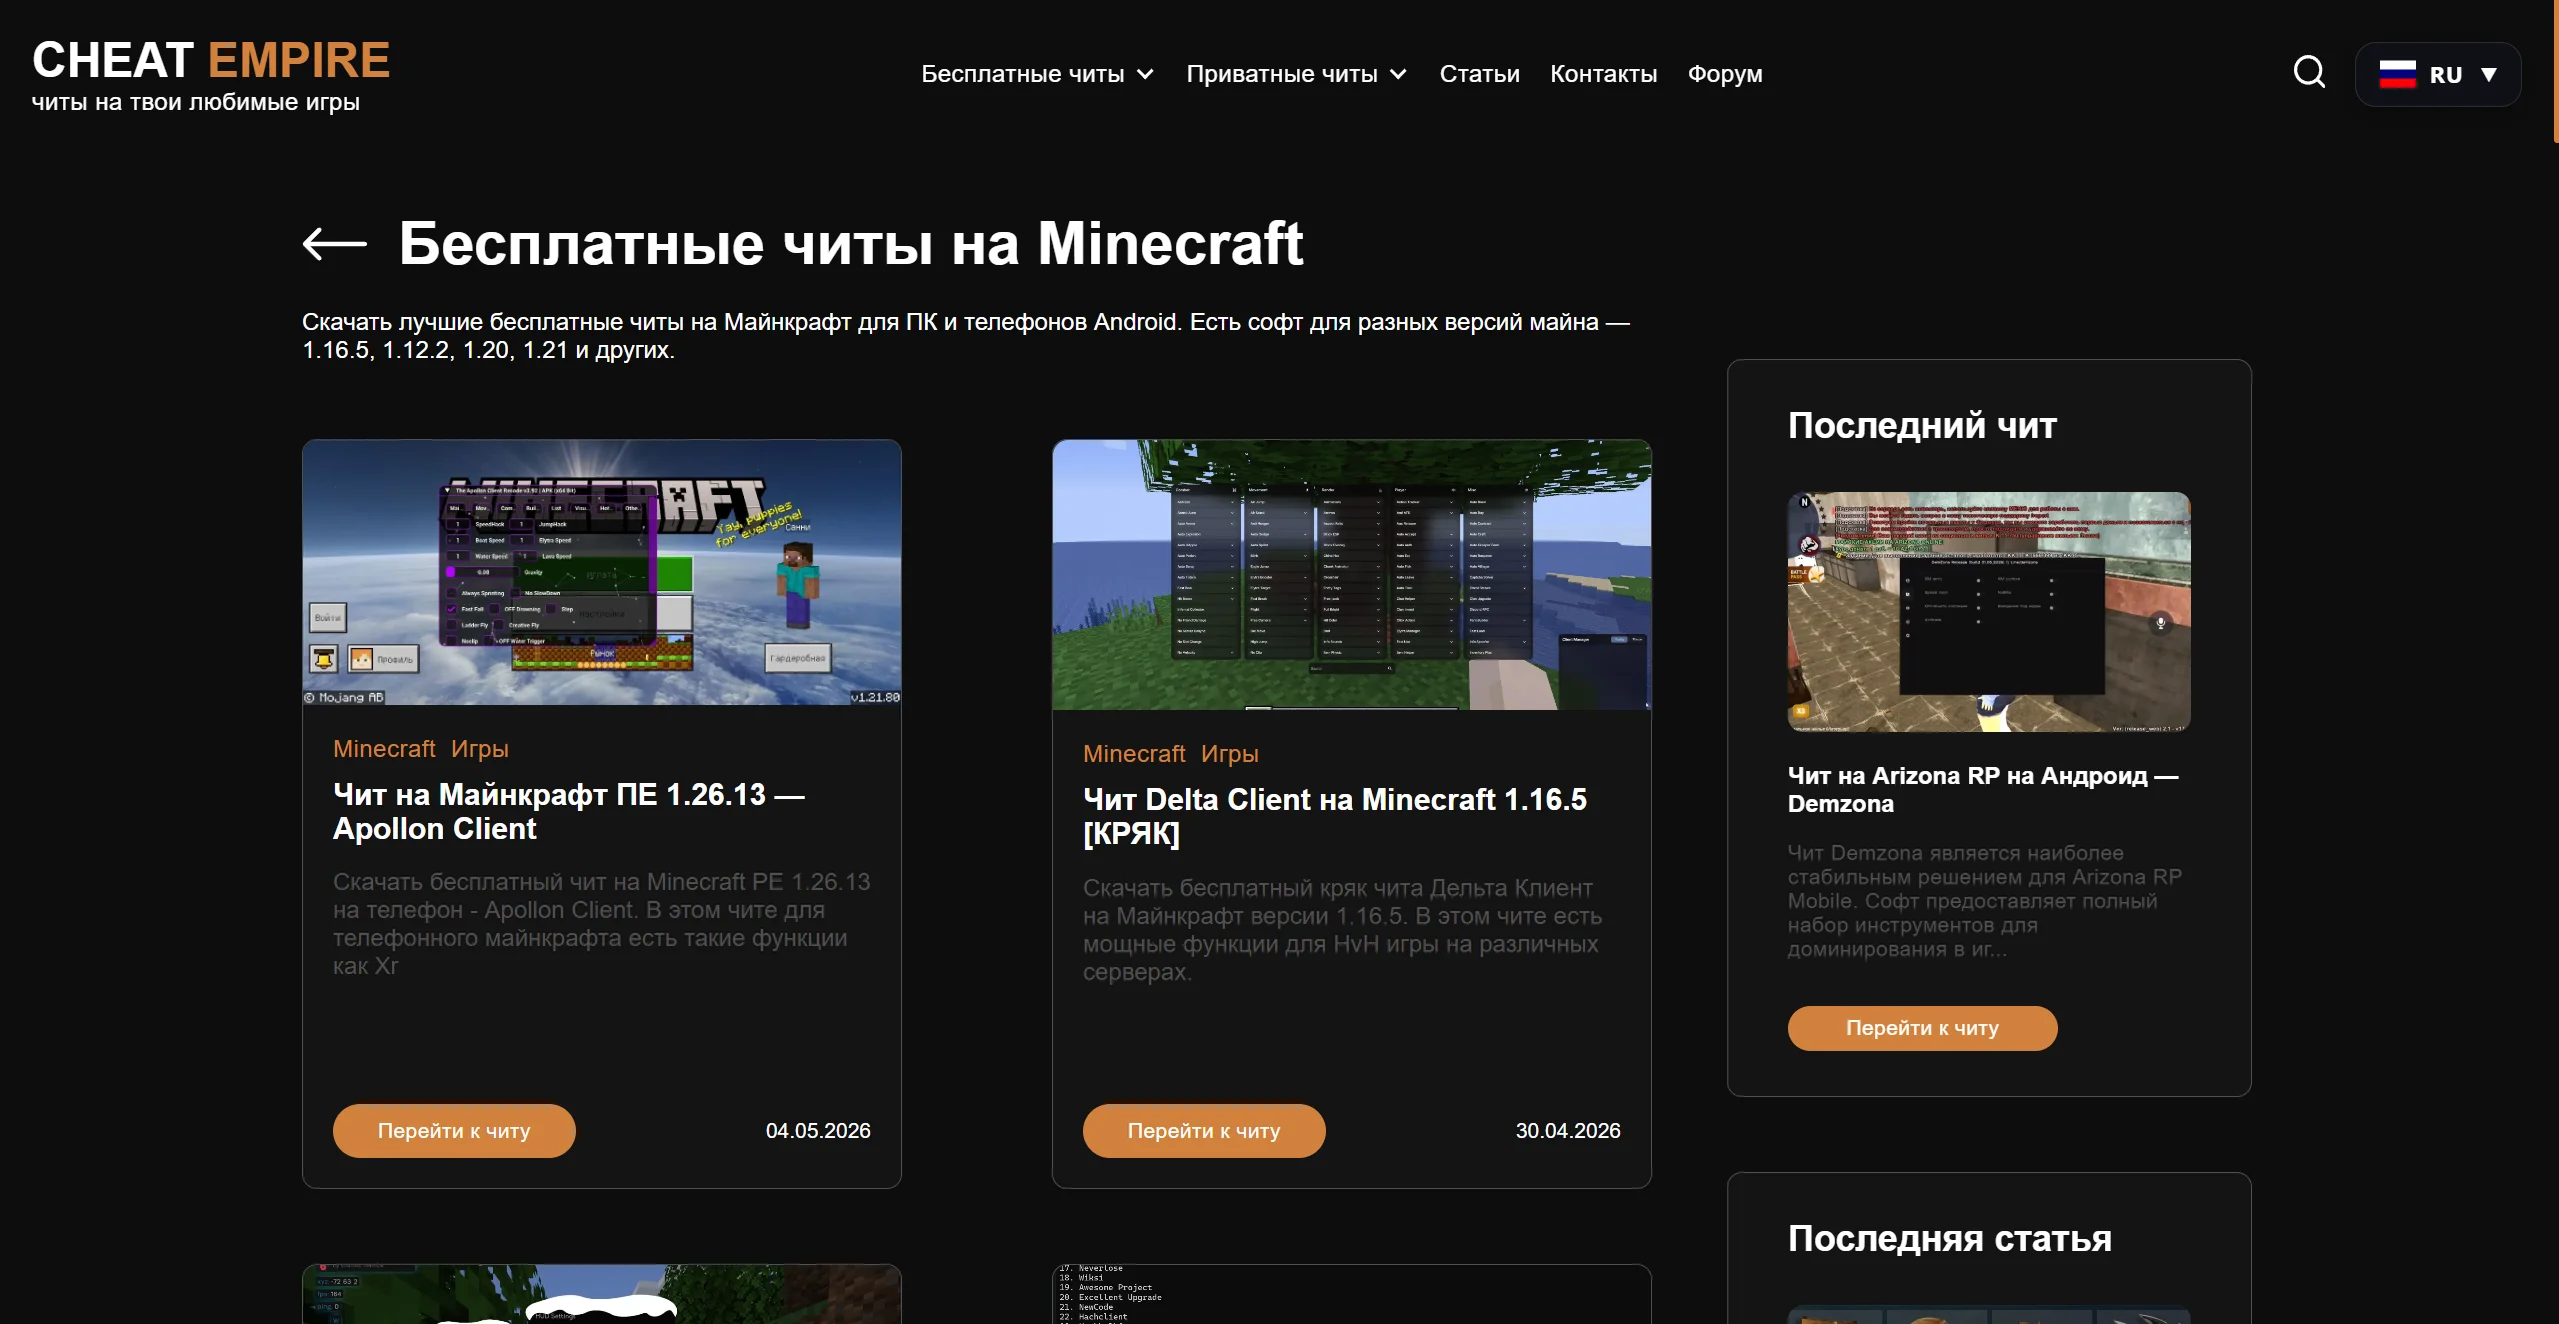Click Перейти к читу on Apollon Client card
This screenshot has height=1324, width=2559.
[x=454, y=1131]
